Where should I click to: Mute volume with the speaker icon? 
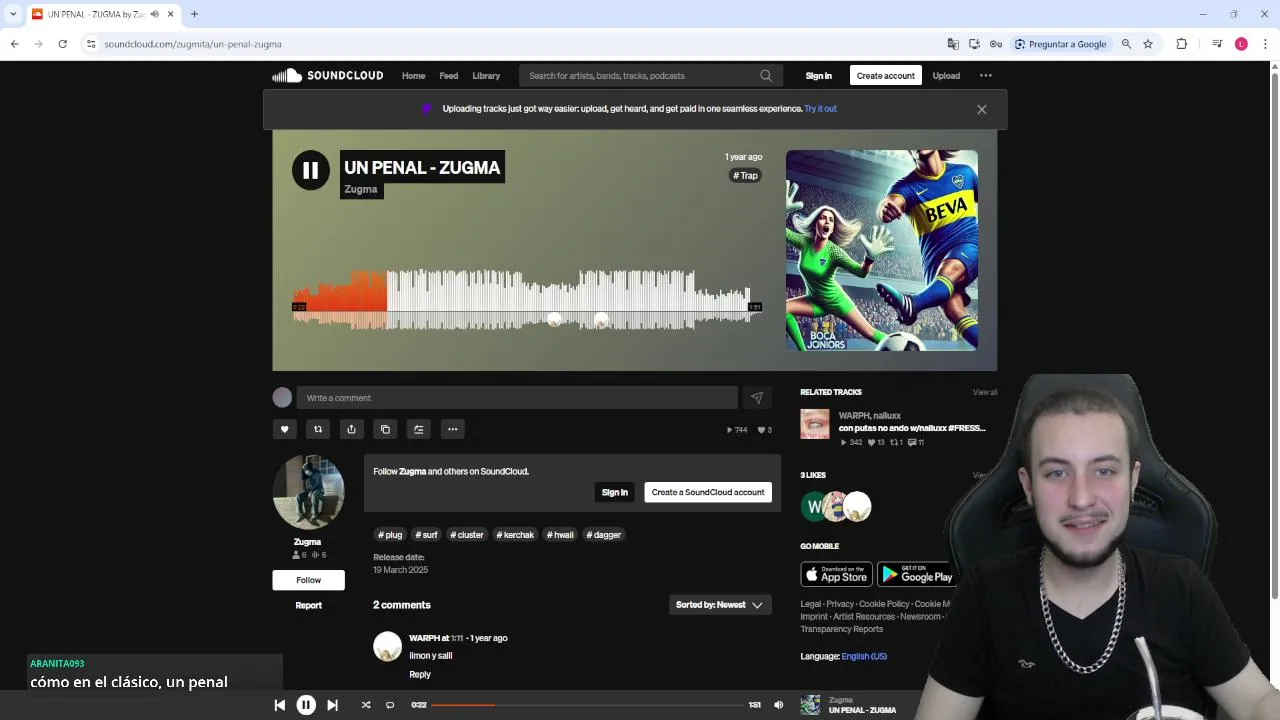779,705
